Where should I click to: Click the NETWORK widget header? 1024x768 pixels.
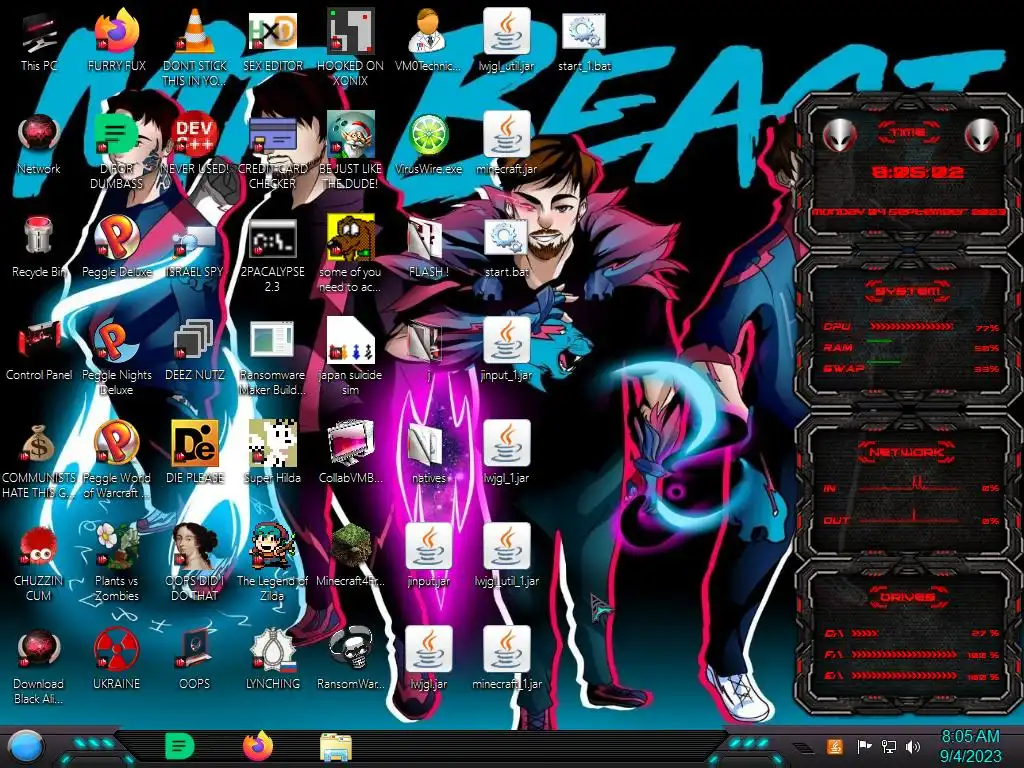[x=907, y=451]
